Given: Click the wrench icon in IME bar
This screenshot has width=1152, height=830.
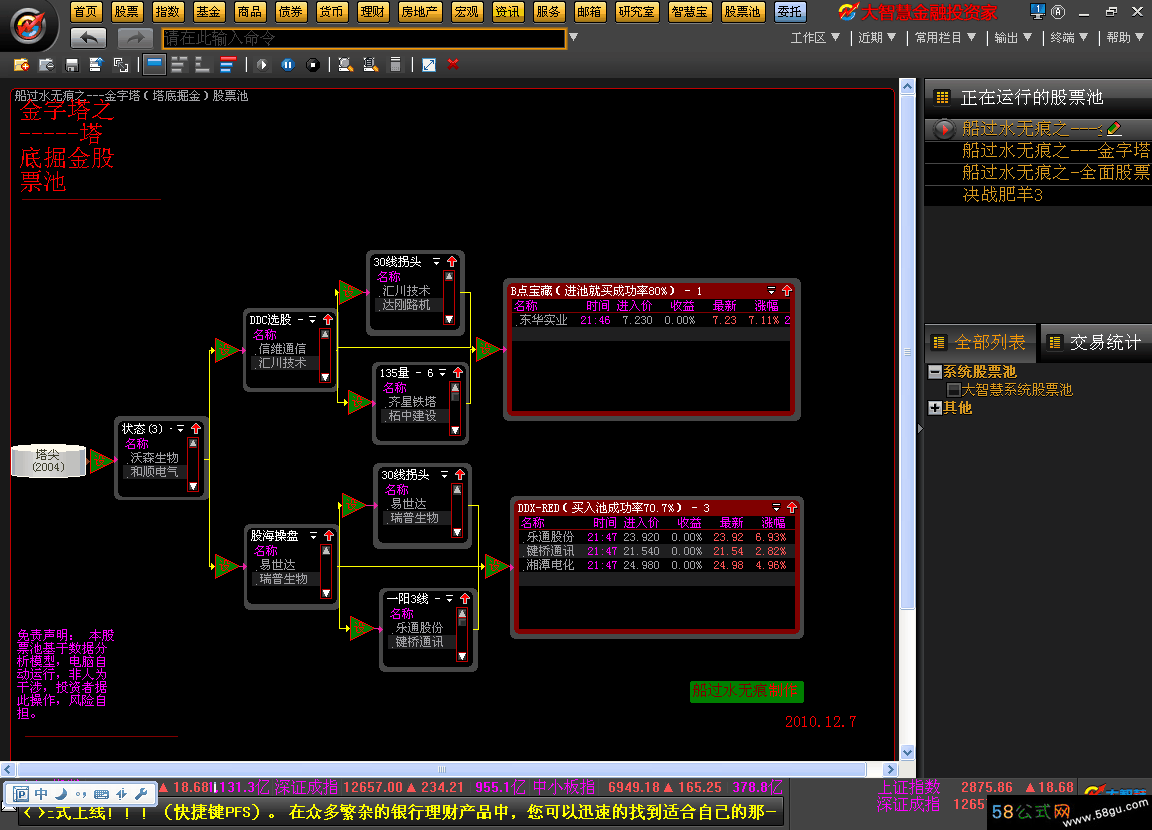Looking at the screenshot, I should pyautogui.click(x=141, y=793).
